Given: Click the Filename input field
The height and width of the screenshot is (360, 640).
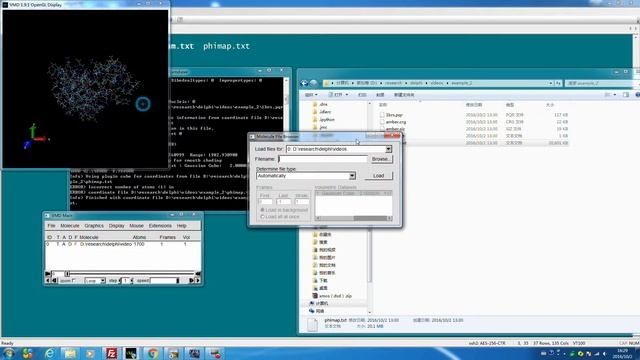Looking at the screenshot, I should coord(323,159).
